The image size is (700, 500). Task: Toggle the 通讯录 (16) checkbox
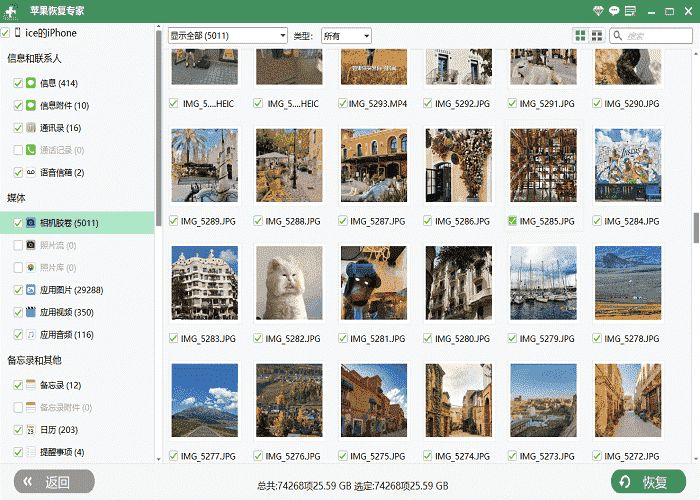(x=18, y=128)
